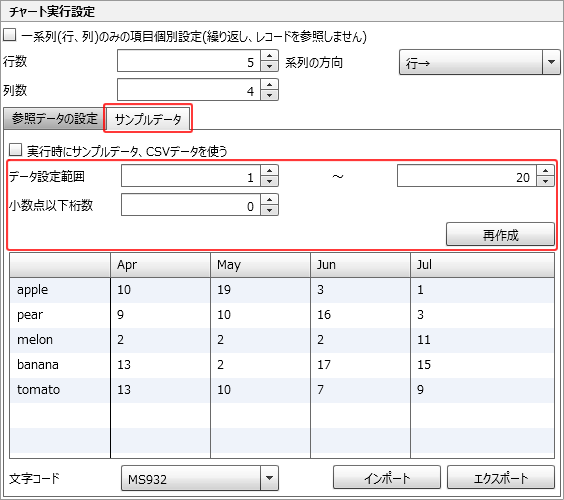Screen dimensions: 564x500
Task: Click the 小数点以下桁数 field showing 0
Action: [x=191, y=205]
